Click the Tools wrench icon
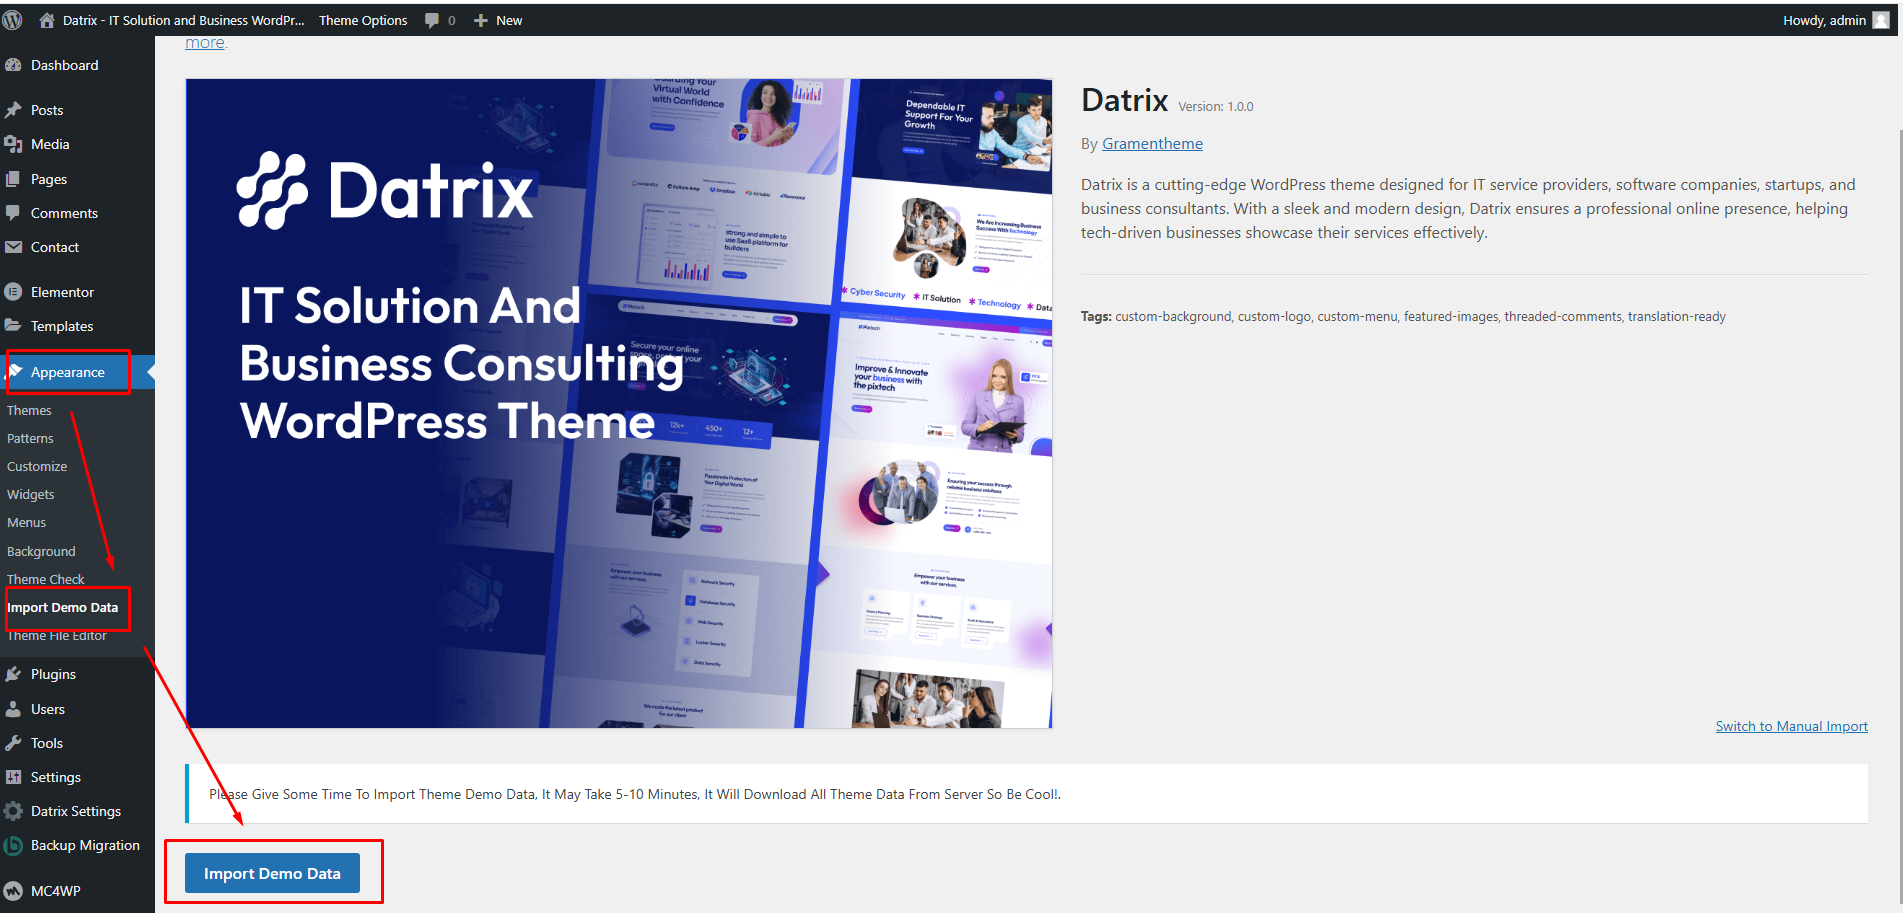This screenshot has width=1903, height=913. click(x=13, y=743)
